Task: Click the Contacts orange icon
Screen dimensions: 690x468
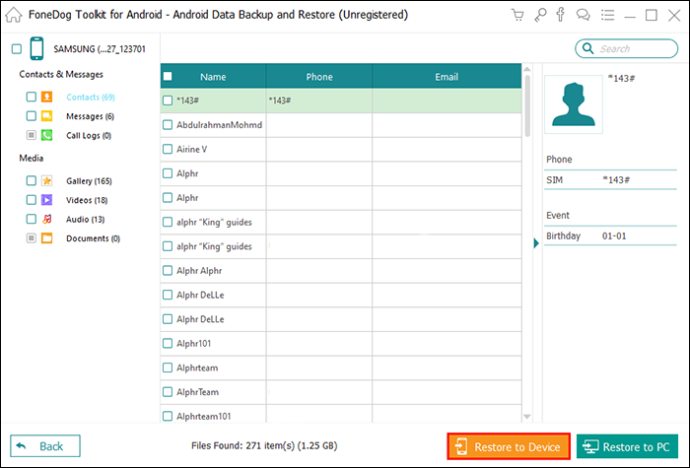Action: 47,96
